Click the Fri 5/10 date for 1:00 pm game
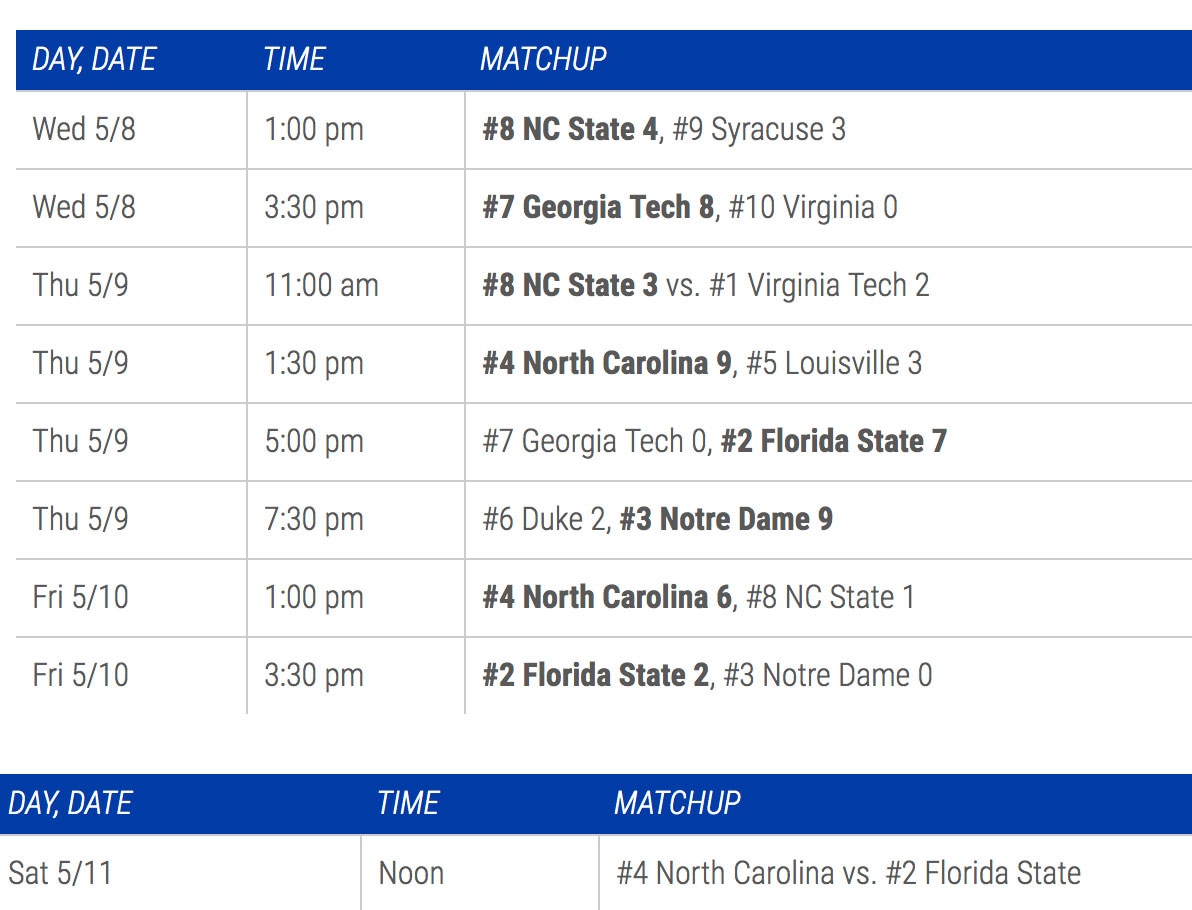 pyautogui.click(x=80, y=597)
